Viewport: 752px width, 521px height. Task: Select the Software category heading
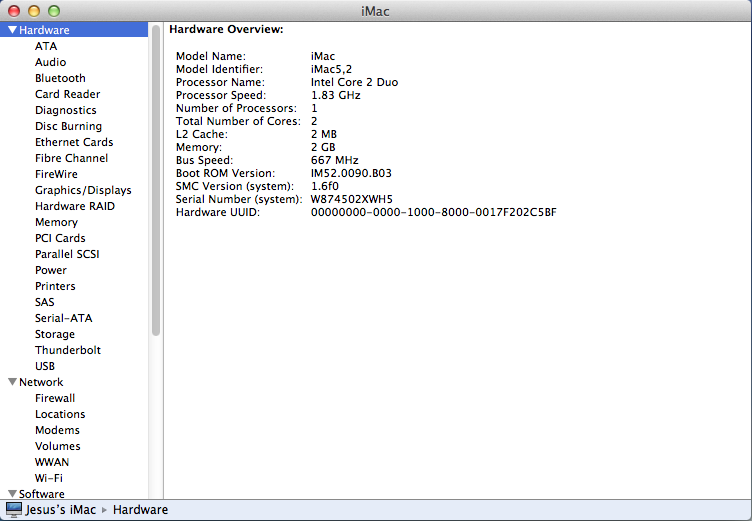pyautogui.click(x=41, y=494)
